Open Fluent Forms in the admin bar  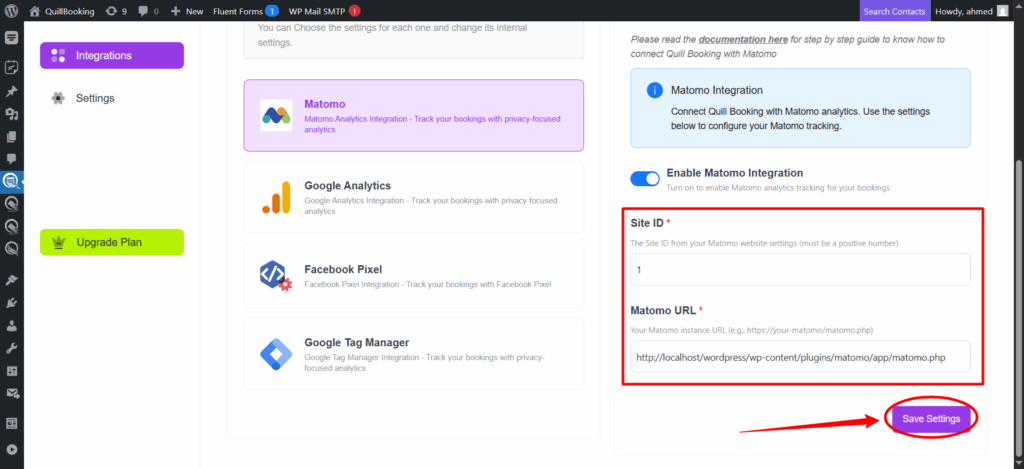tap(240, 11)
